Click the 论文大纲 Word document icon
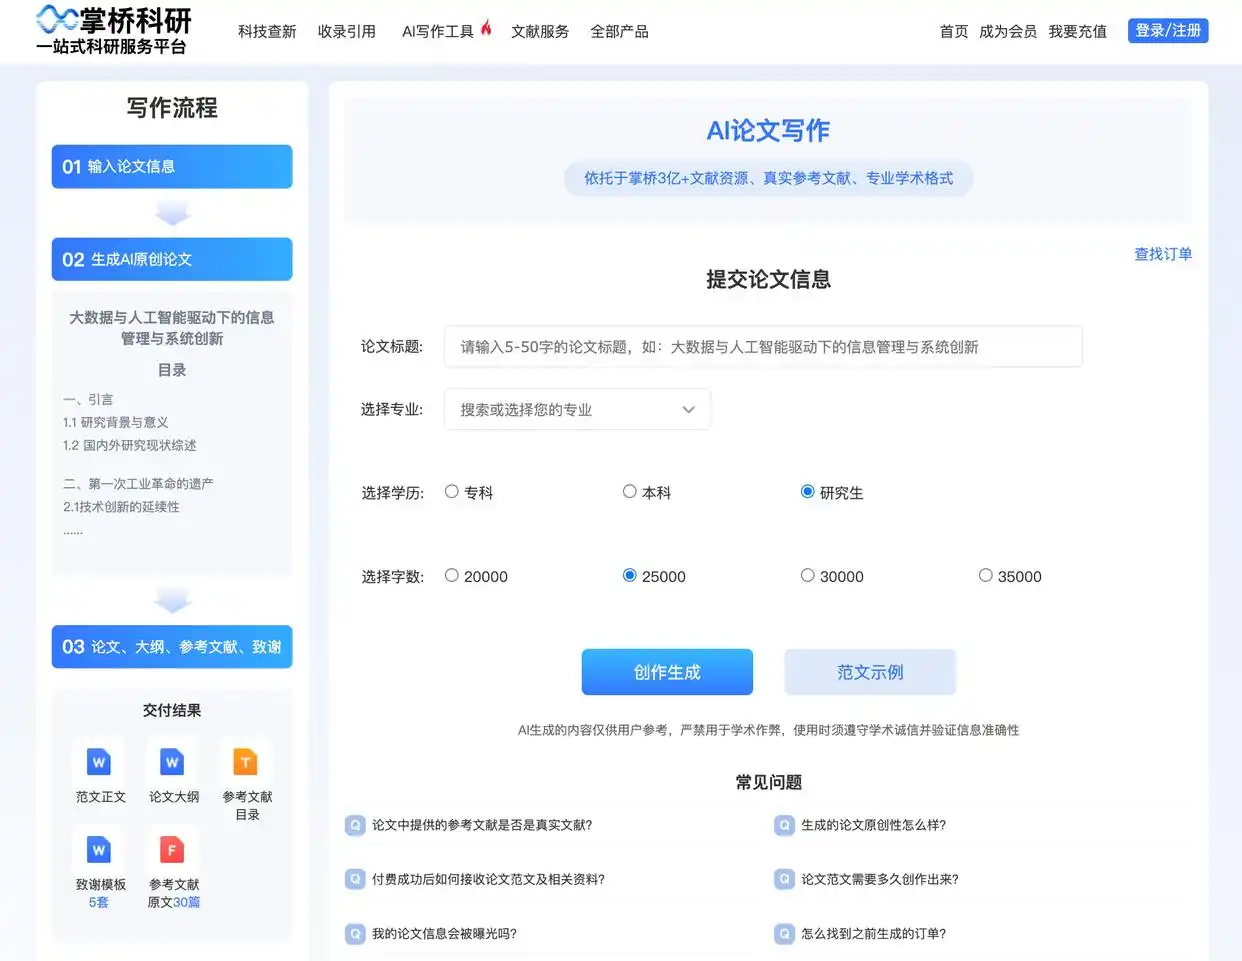 171,762
